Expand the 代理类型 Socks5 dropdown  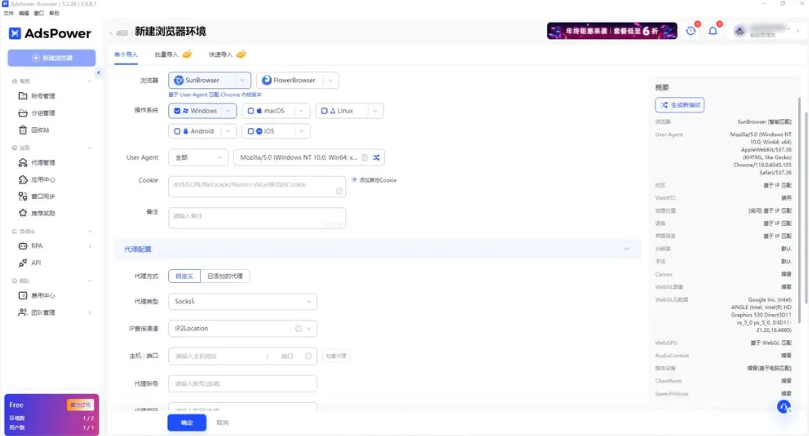[x=242, y=301]
